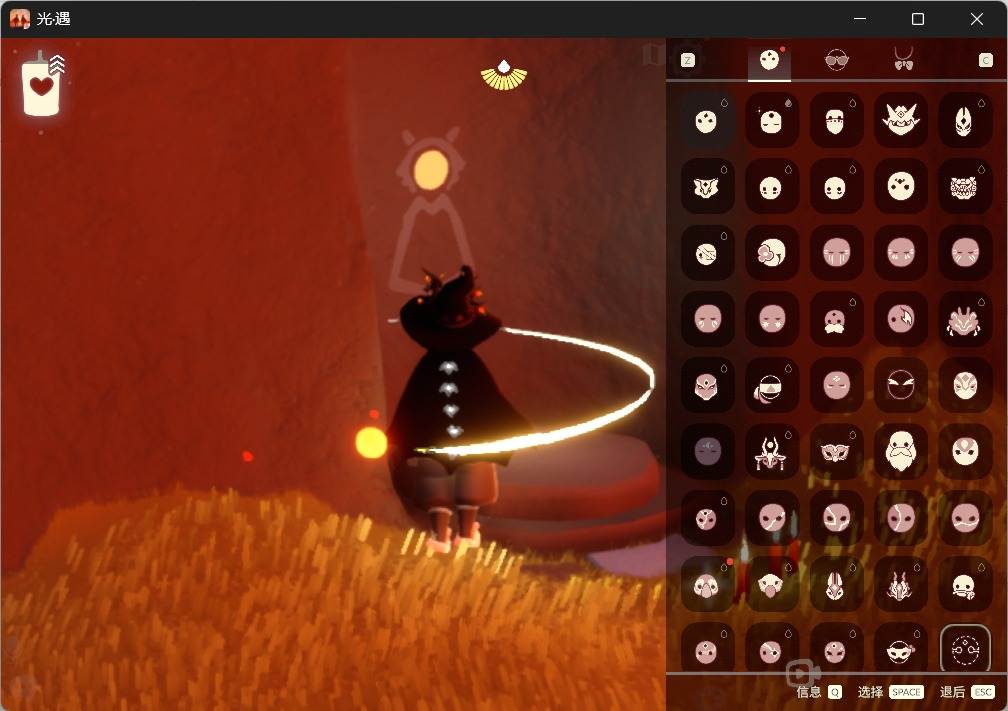
Task: Select the mask with the red notification dot
Action: click(x=707, y=584)
